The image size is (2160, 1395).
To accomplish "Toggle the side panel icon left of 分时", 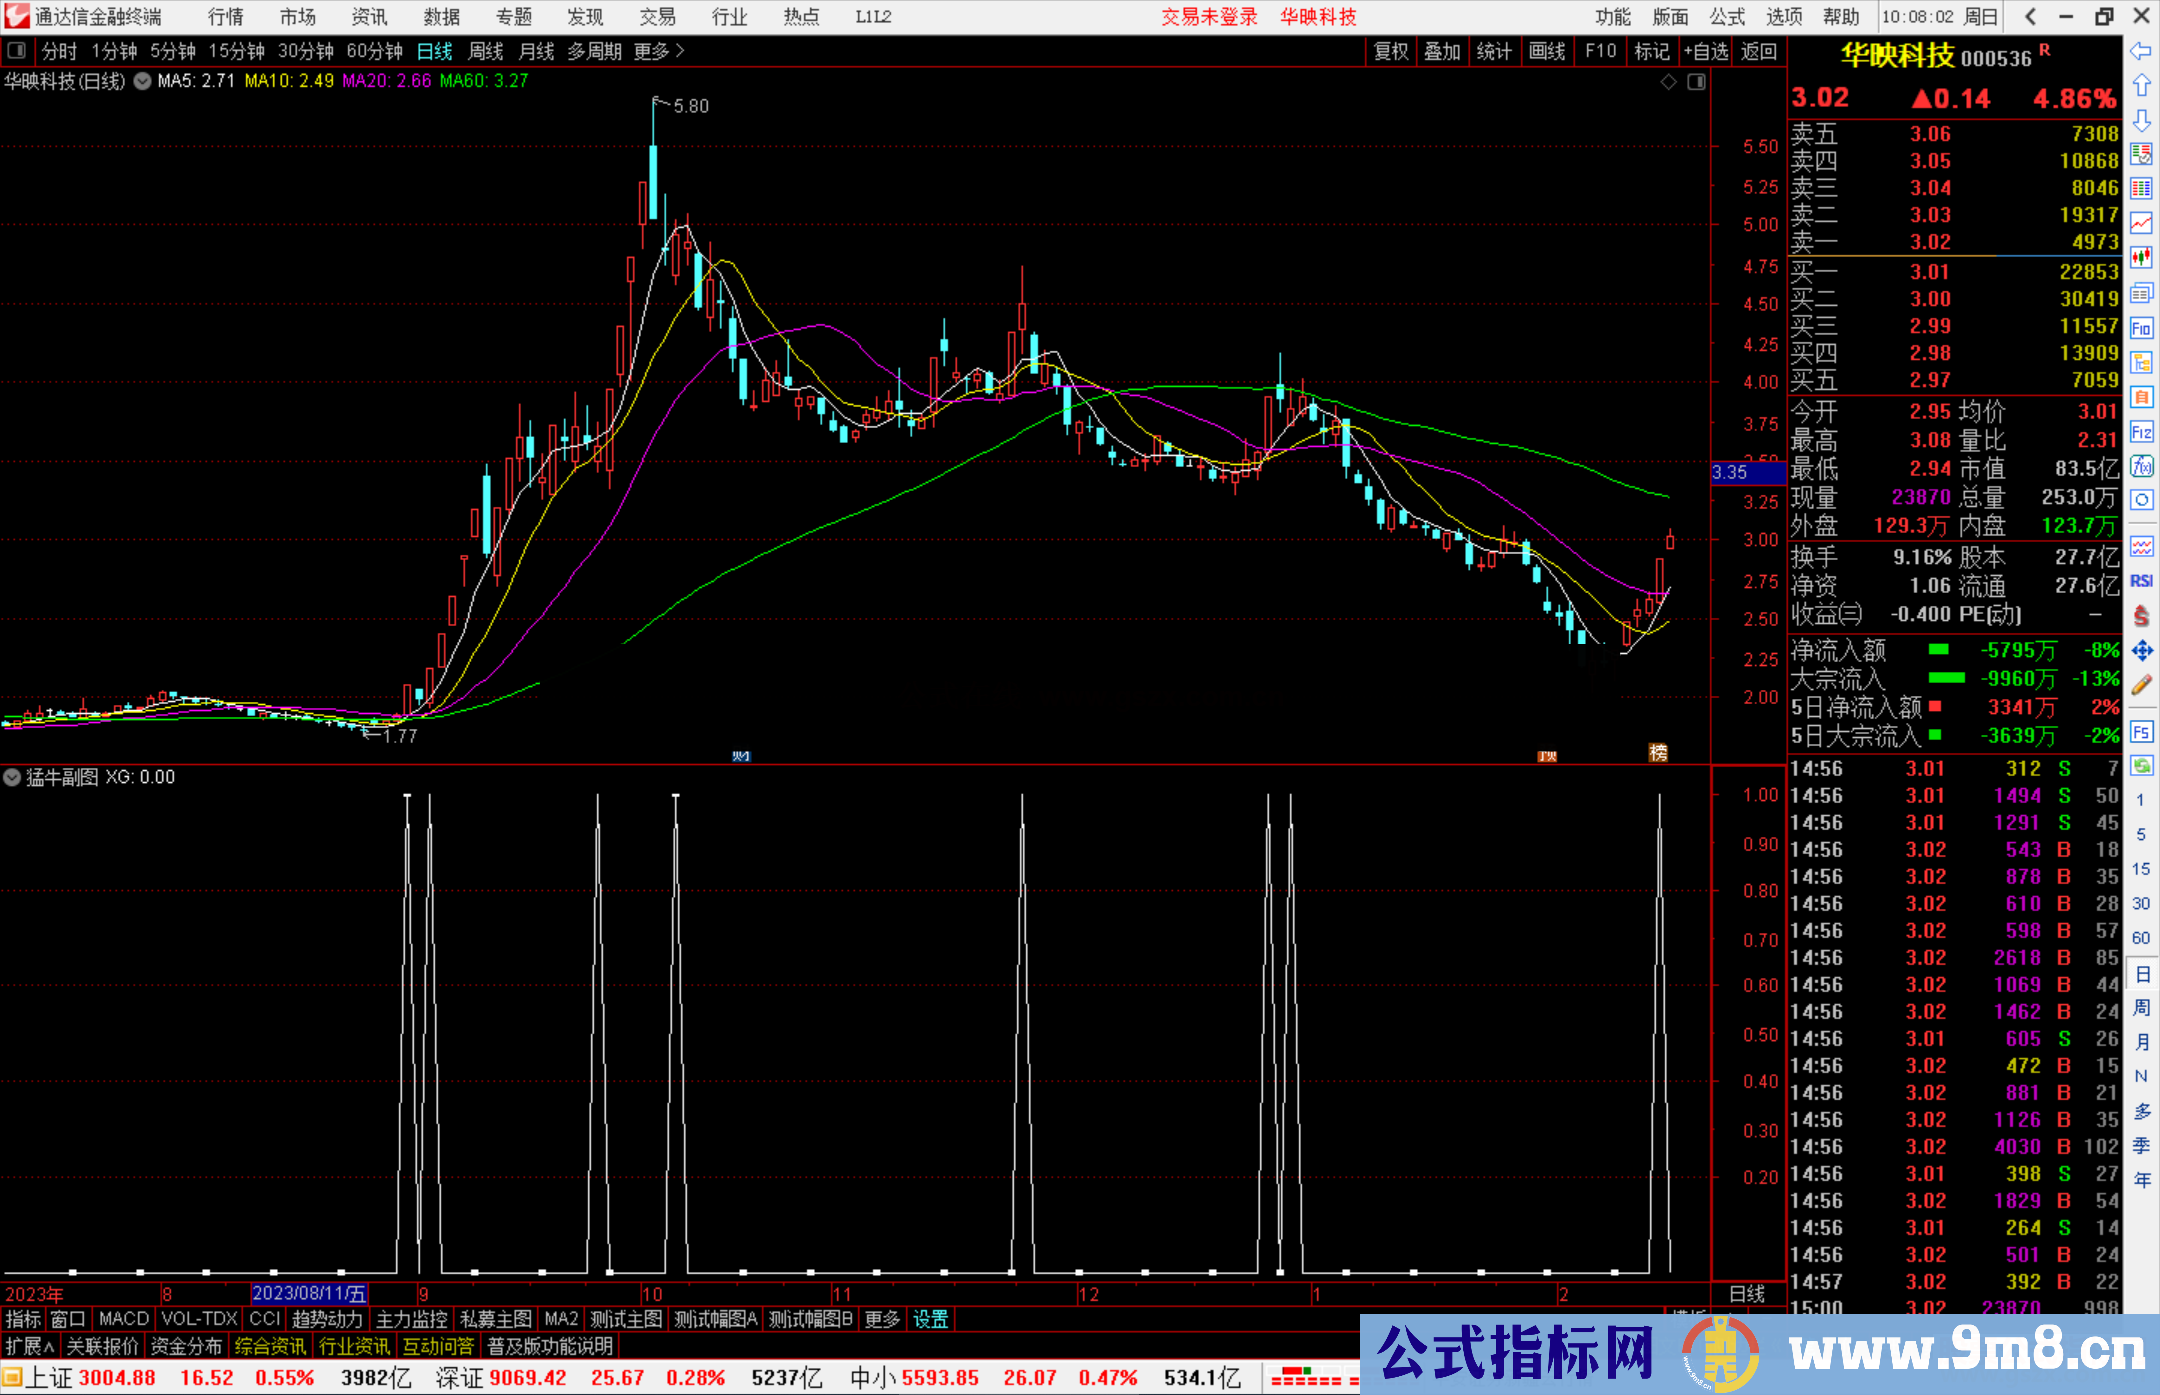I will [16, 51].
